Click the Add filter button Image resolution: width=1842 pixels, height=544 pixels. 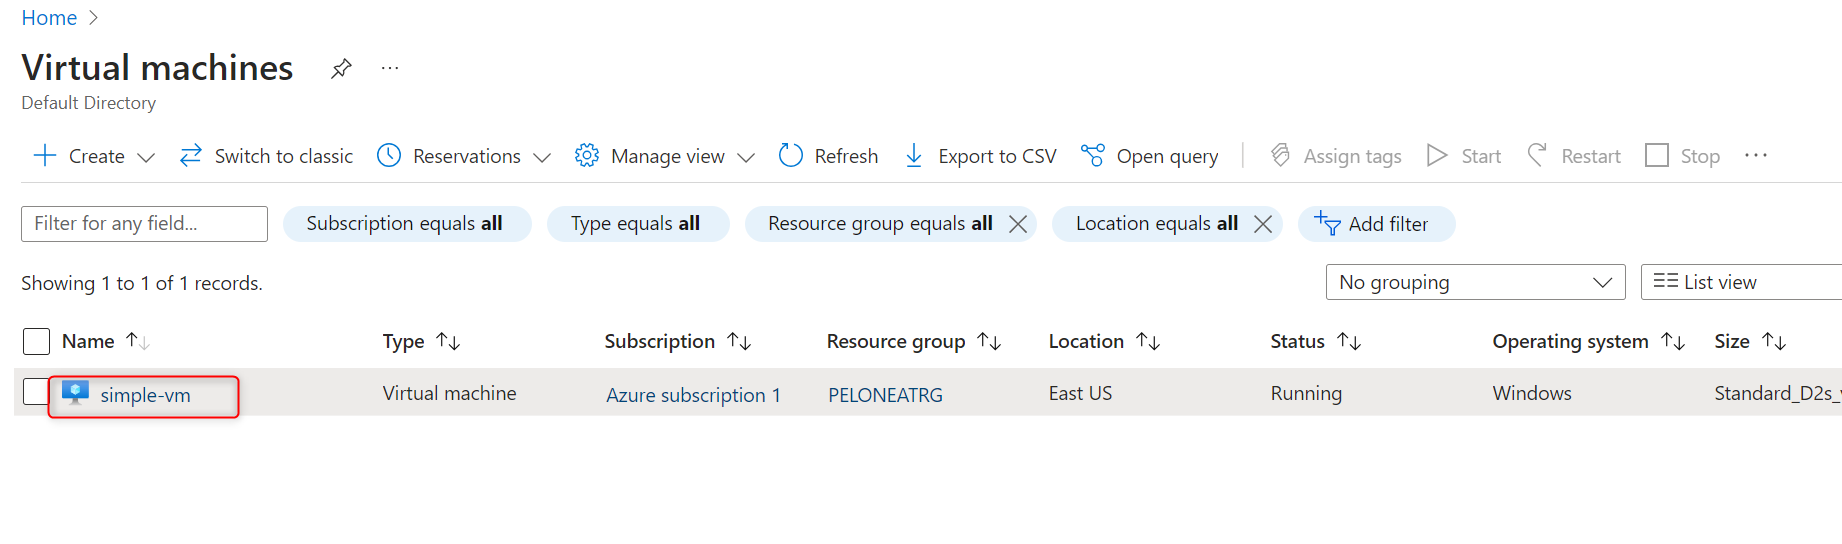pyautogui.click(x=1376, y=224)
